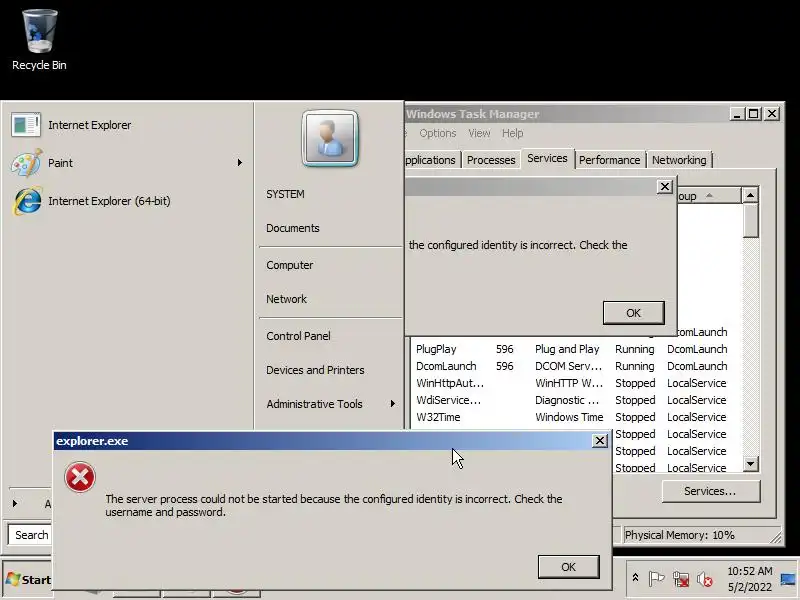Open Control Panel from the Start menu
Screen dimensions: 800x600
click(298, 336)
